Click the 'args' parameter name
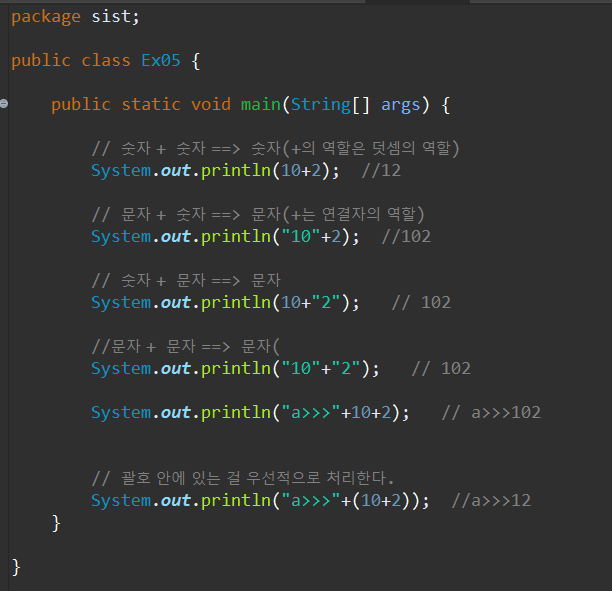Image resolution: width=612 pixels, height=591 pixels. point(400,105)
